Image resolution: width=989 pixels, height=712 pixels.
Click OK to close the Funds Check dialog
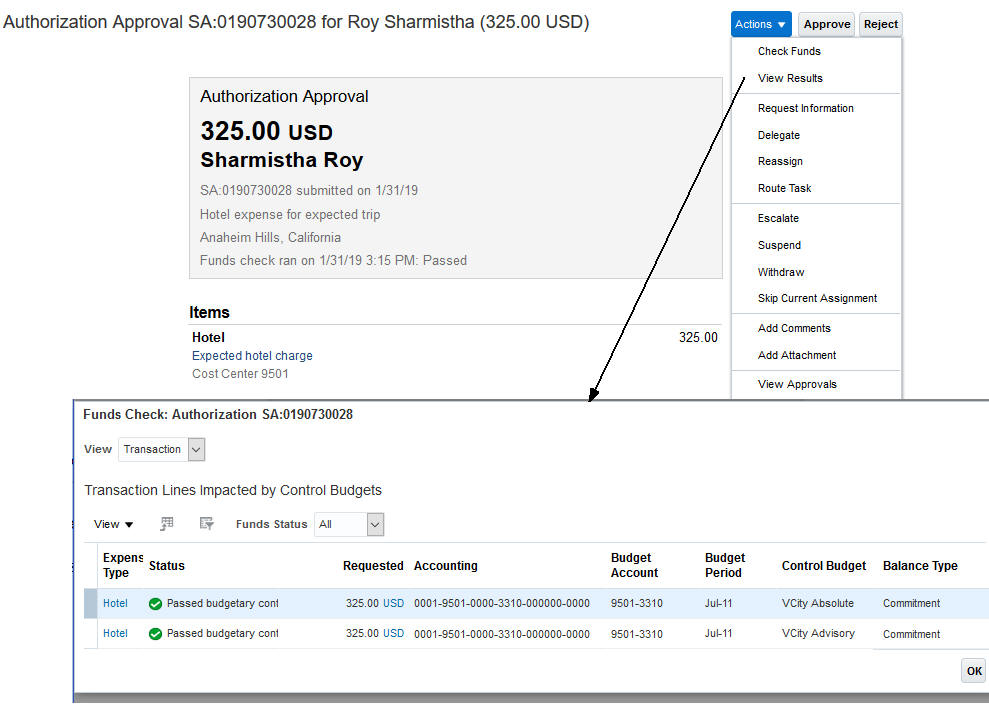(974, 671)
